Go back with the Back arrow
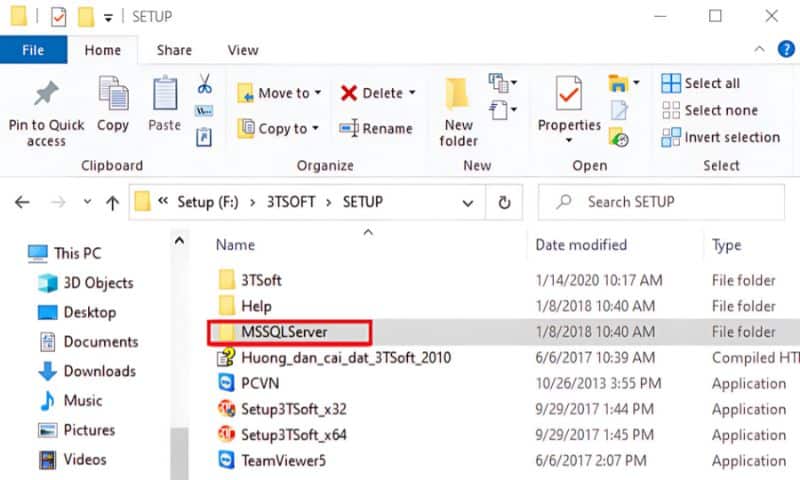 point(22,203)
